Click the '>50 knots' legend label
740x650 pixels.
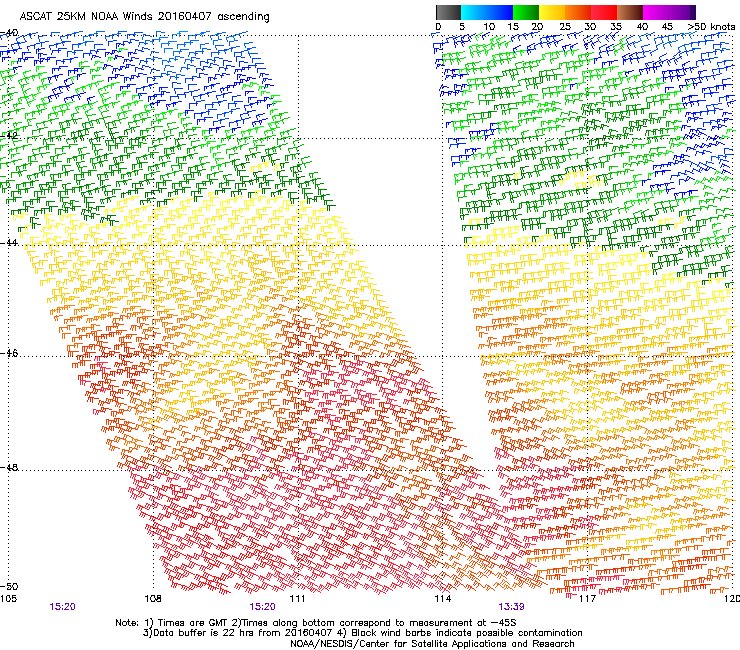coord(711,27)
